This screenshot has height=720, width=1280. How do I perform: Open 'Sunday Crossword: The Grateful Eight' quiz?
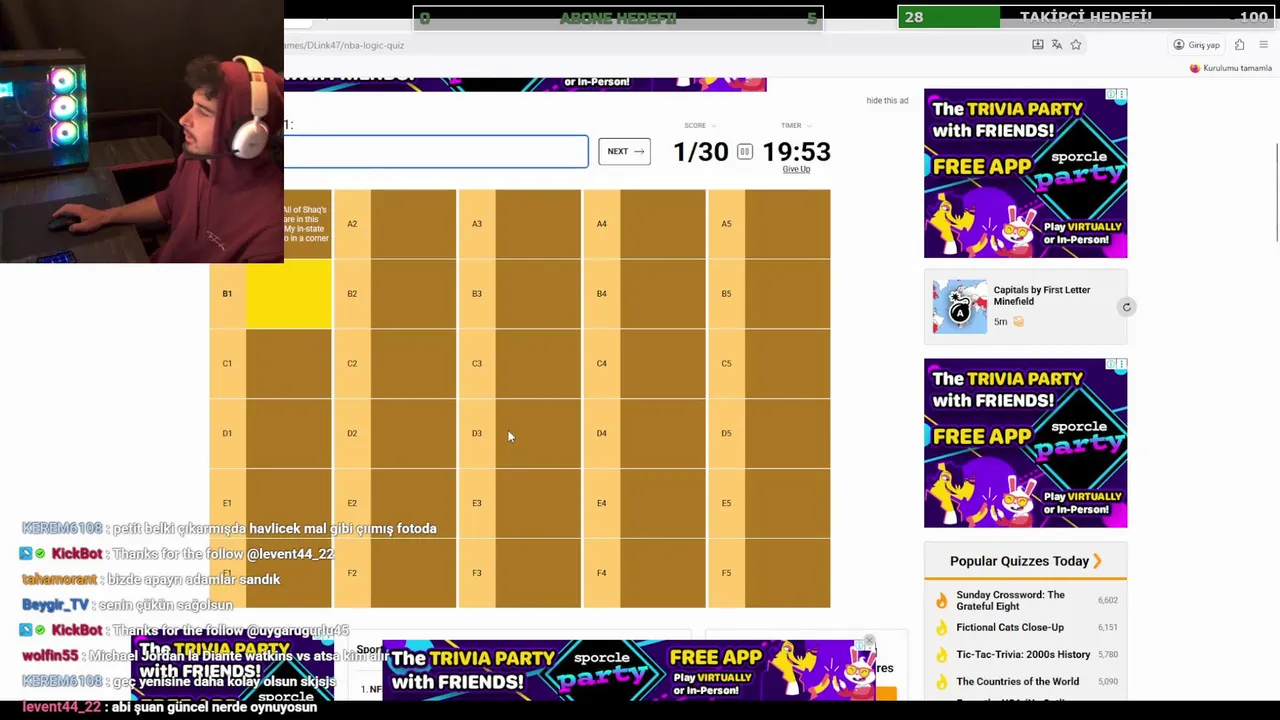click(1010, 600)
